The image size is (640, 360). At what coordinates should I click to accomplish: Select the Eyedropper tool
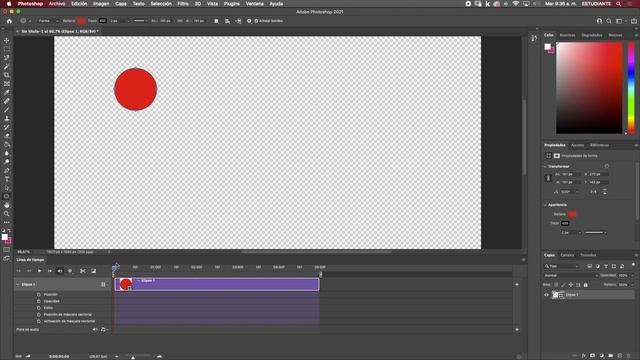click(x=7, y=92)
